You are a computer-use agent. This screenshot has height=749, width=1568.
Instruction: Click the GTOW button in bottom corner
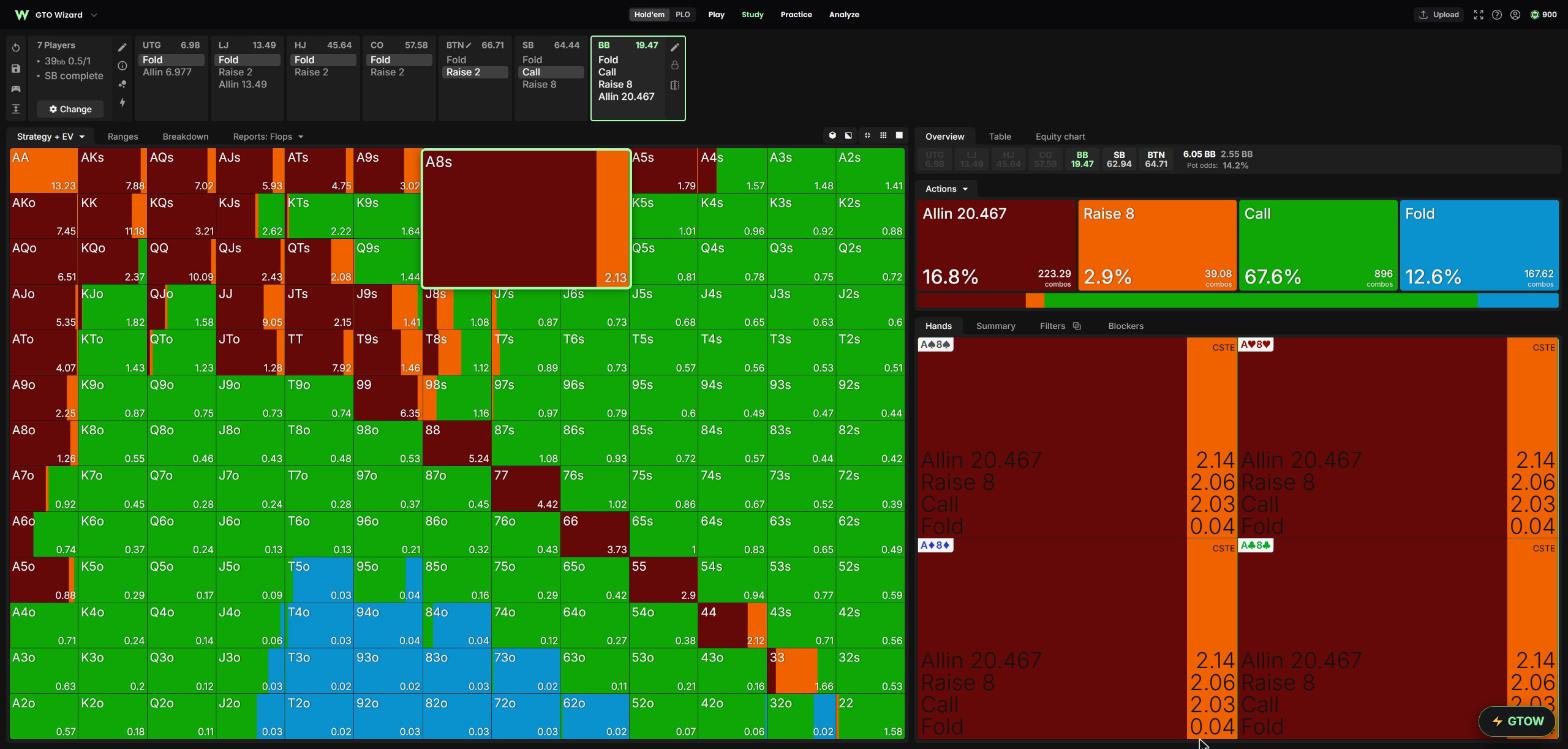click(x=1518, y=721)
